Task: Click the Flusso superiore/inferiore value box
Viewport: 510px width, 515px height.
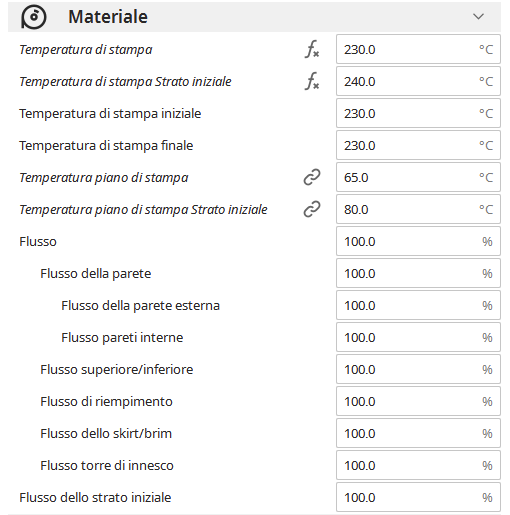Action: point(418,369)
